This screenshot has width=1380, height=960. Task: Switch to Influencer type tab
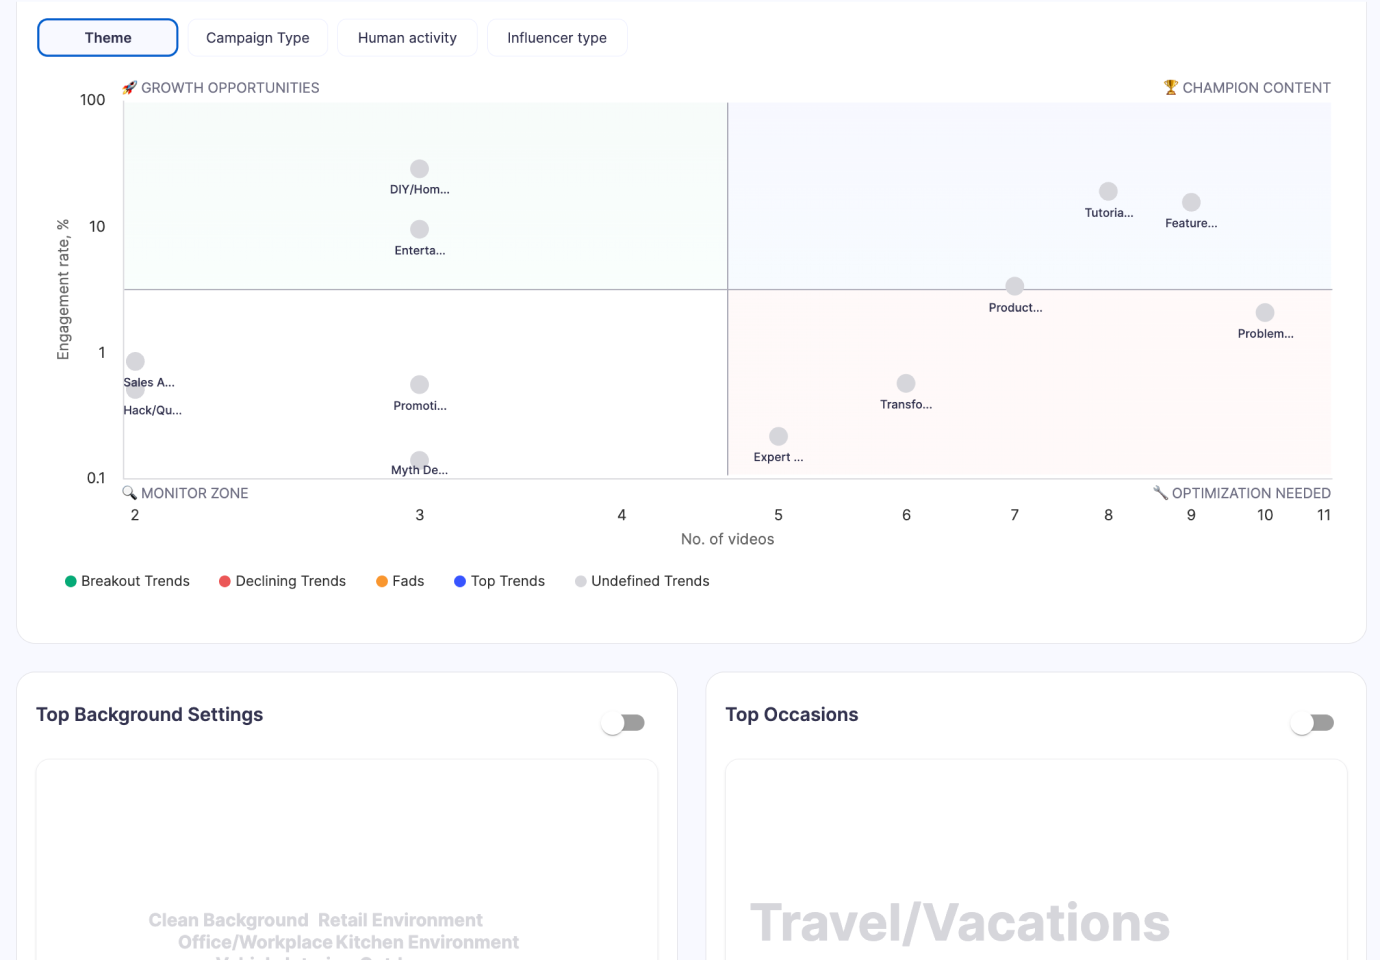[557, 38]
